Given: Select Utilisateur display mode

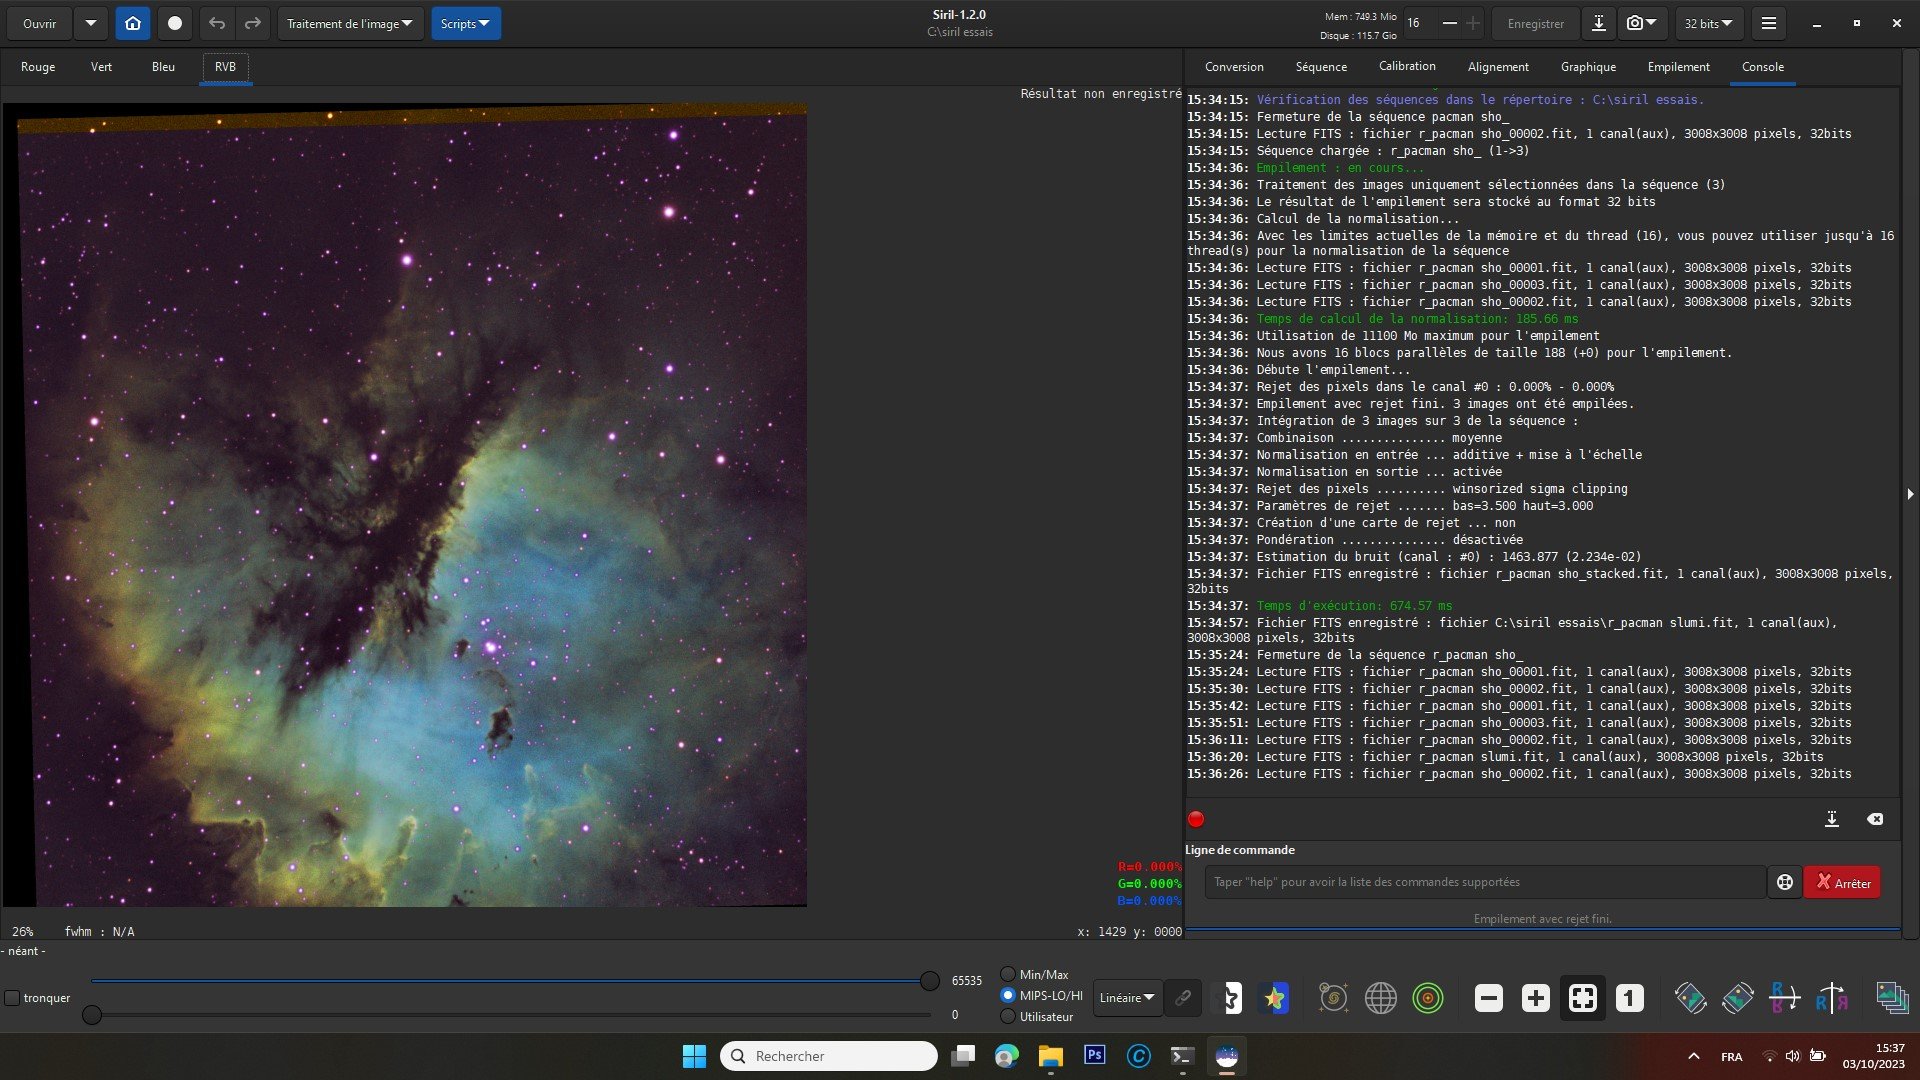Looking at the screenshot, I should click(1008, 1016).
